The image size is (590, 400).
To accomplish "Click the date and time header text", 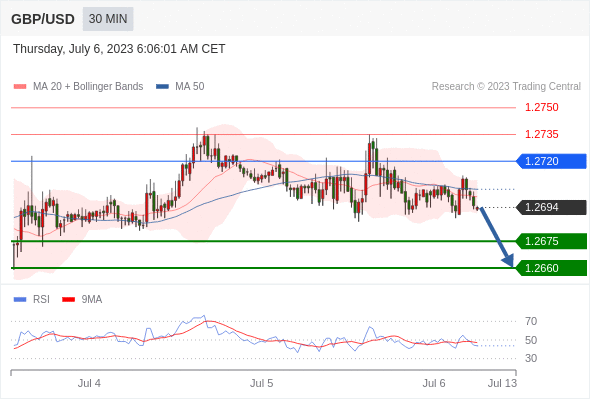I will tap(119, 49).
